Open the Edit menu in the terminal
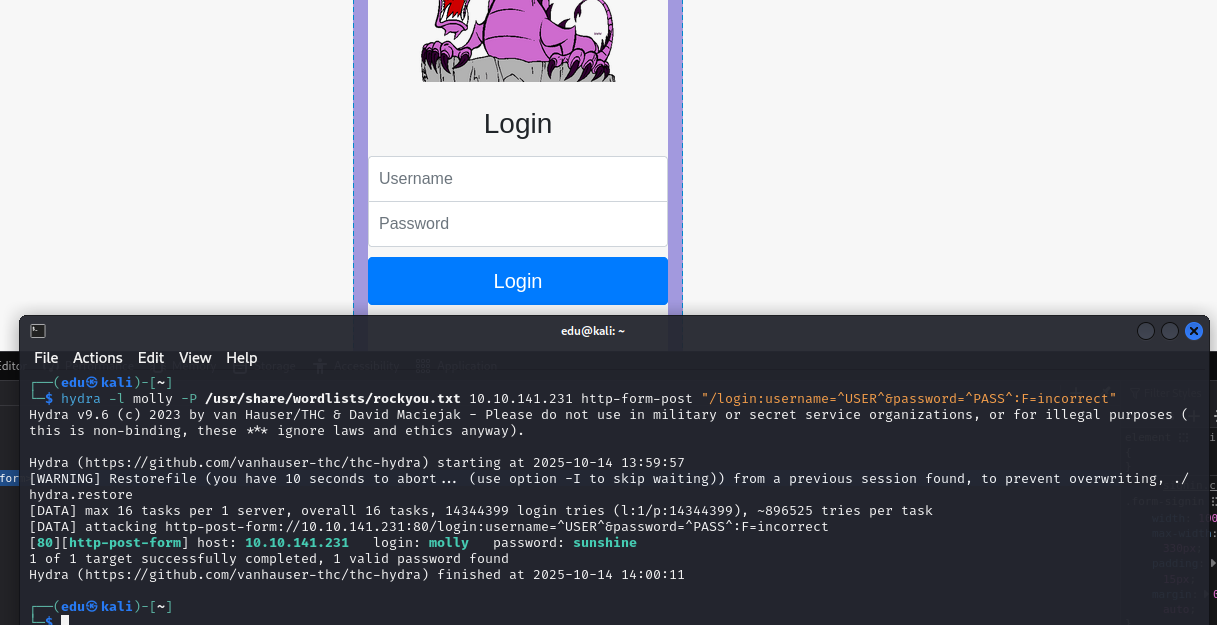Viewport: 1217px width, 625px height. point(151,358)
